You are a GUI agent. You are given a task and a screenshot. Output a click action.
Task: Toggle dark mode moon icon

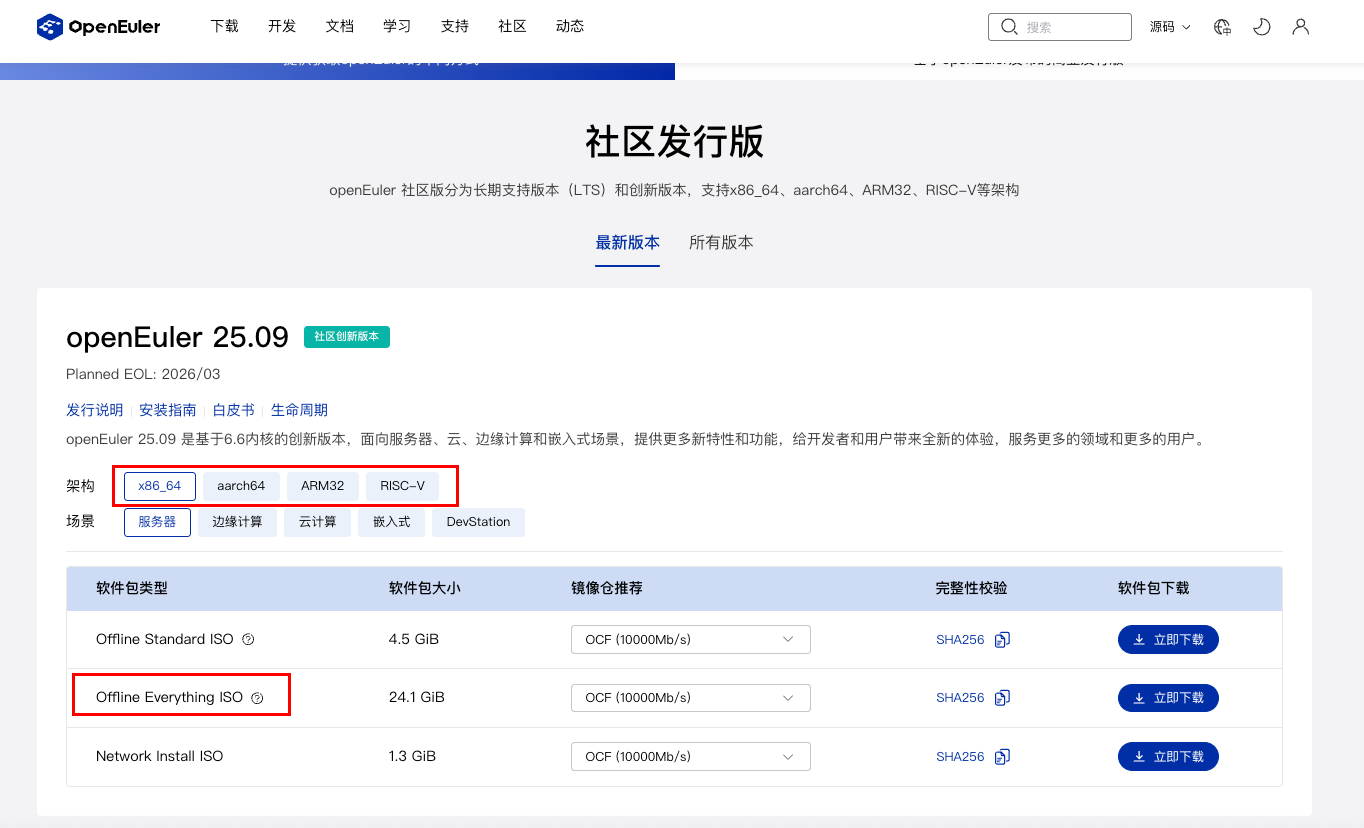coord(1262,27)
